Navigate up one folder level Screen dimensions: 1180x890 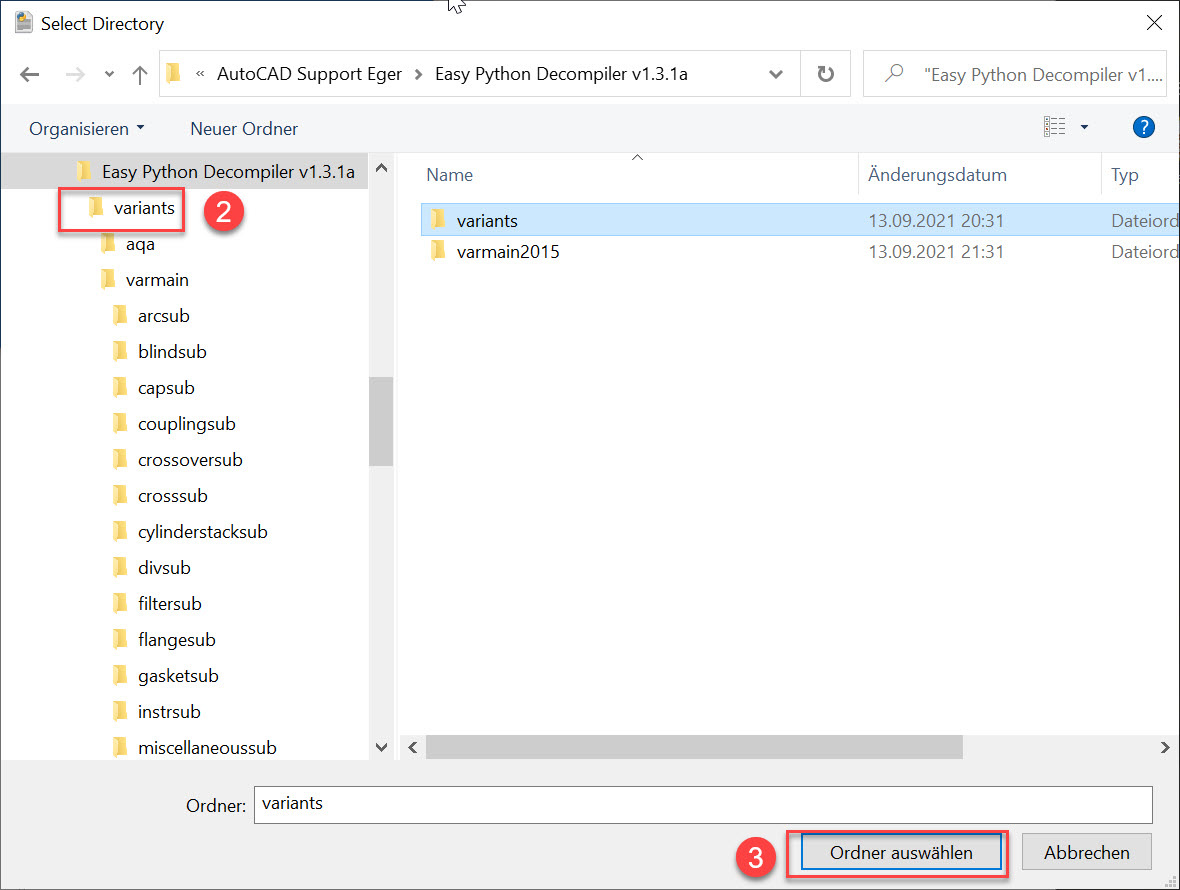(139, 74)
